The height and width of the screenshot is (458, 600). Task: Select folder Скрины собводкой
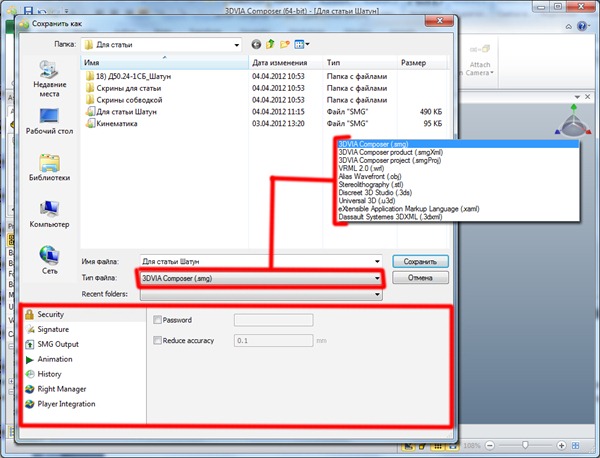tap(124, 100)
